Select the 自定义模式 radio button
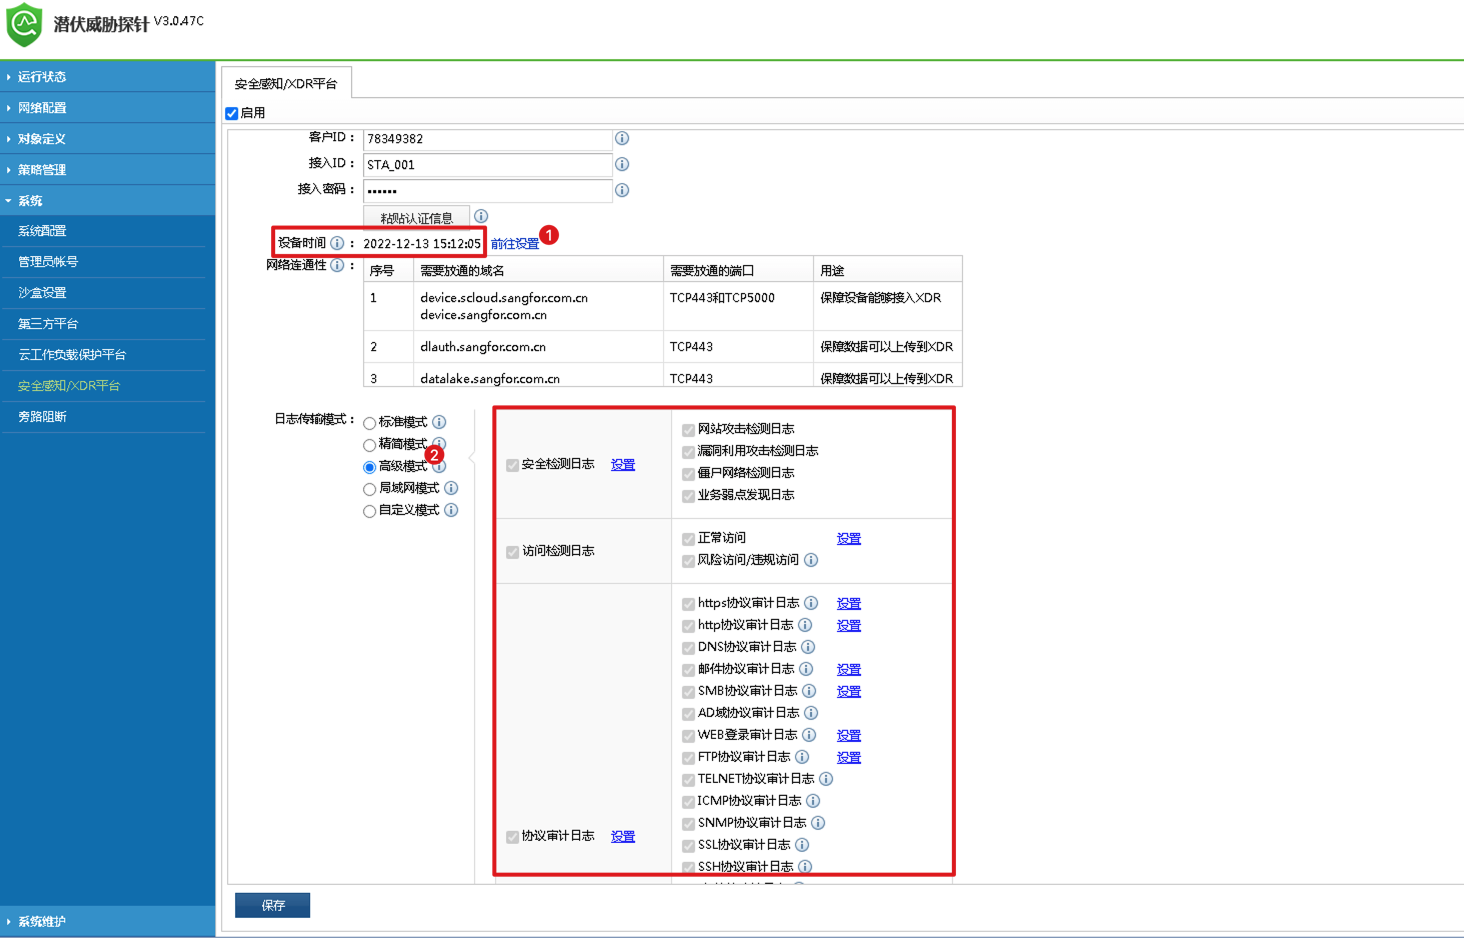Screen dimensions: 1464x938 370,511
